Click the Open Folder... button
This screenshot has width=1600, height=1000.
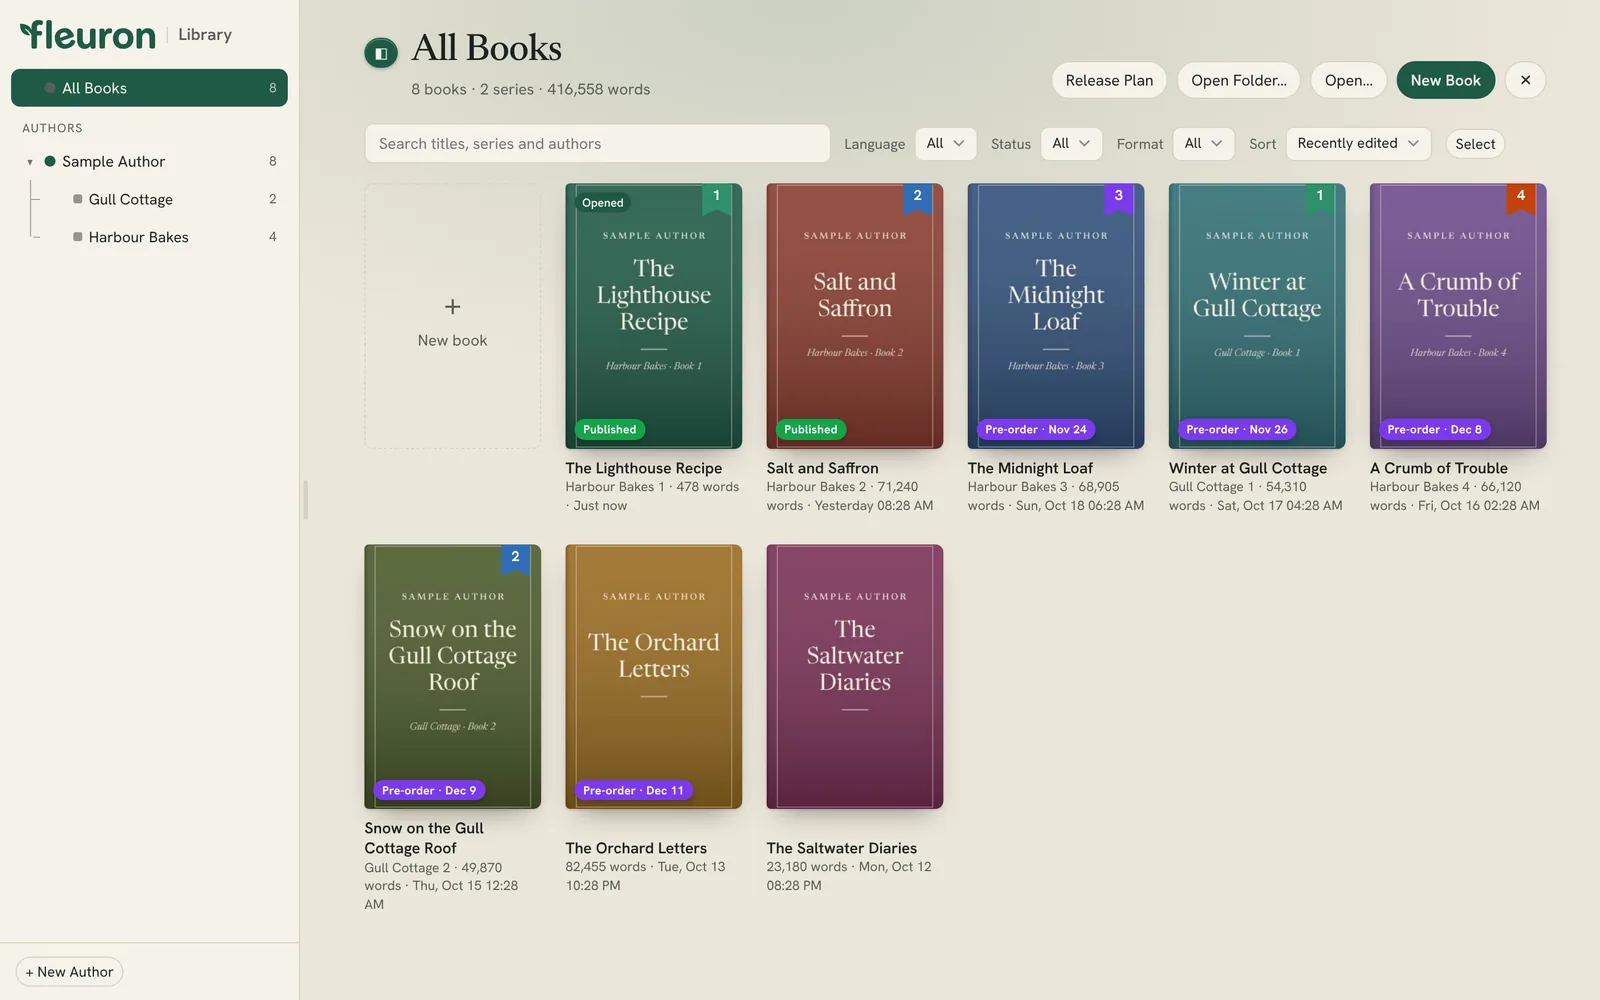[1239, 80]
